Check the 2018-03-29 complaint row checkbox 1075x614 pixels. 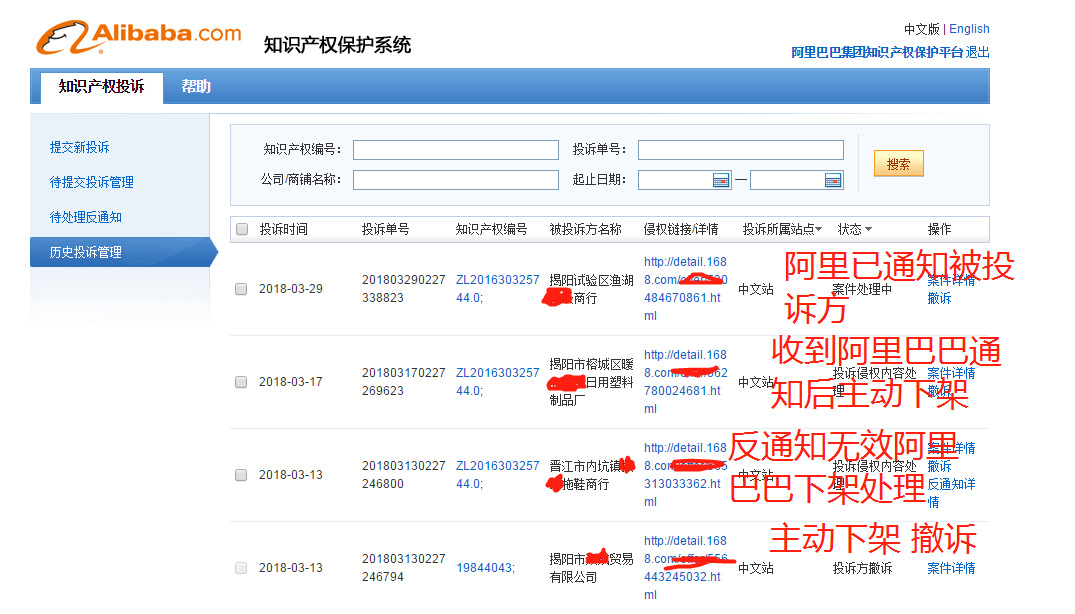(241, 288)
